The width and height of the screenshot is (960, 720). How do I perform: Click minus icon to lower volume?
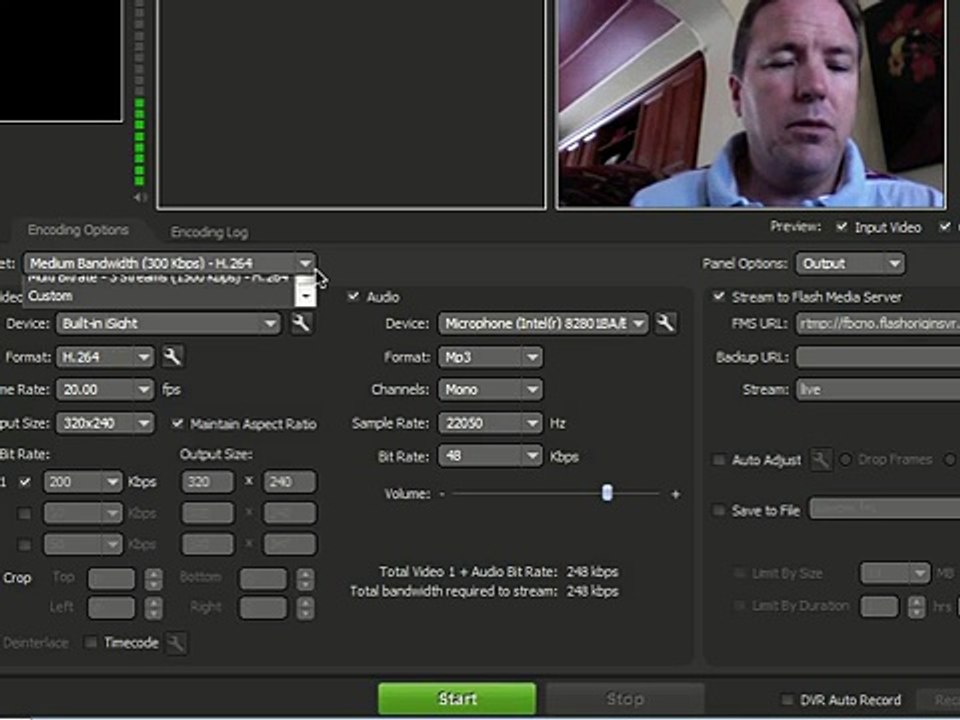point(442,493)
